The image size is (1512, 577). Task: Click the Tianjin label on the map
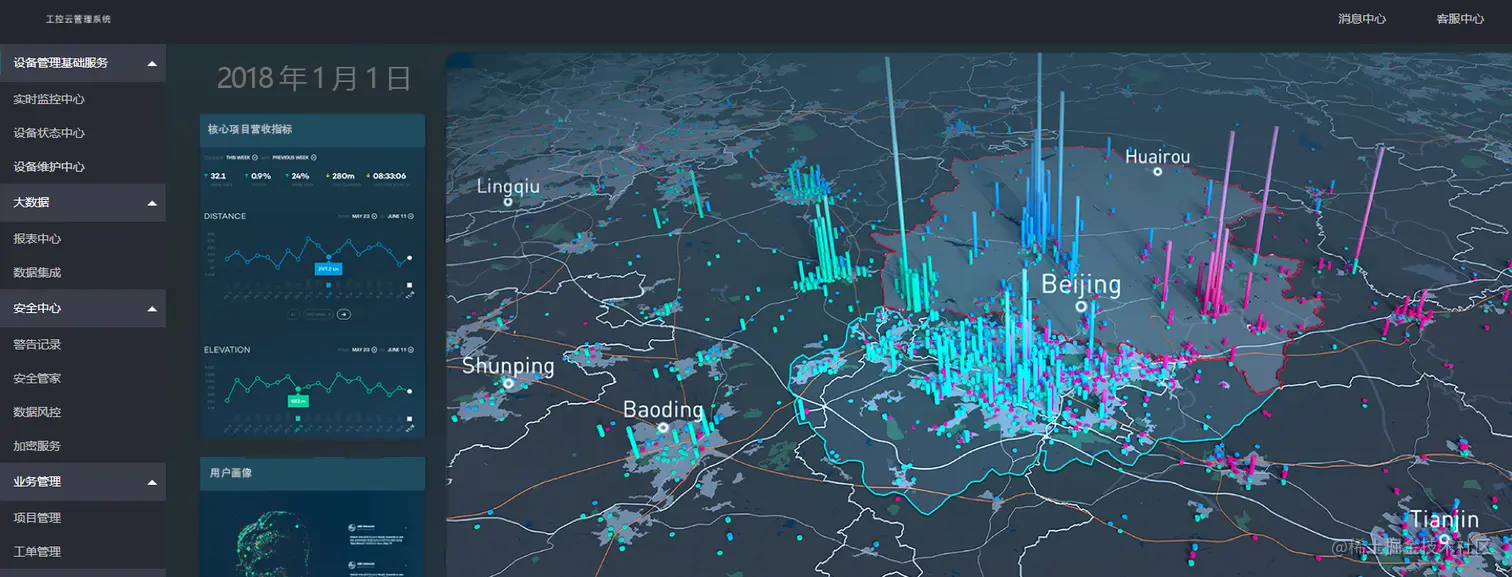(x=1444, y=520)
